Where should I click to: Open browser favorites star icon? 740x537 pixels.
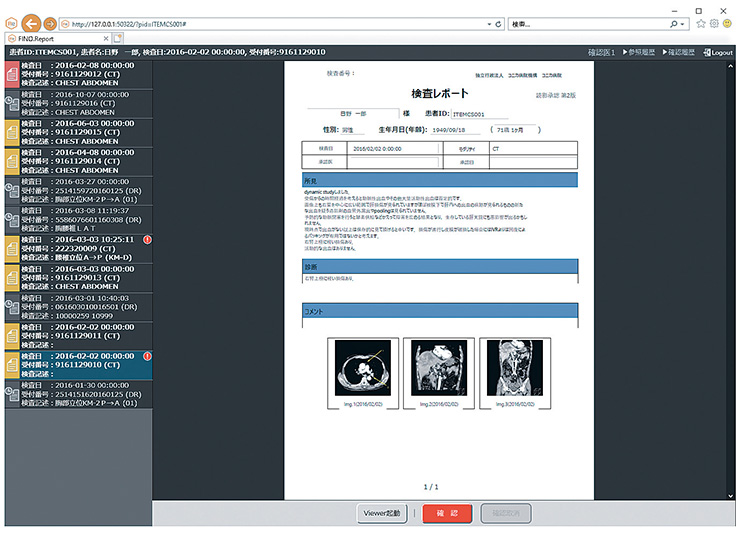tap(699, 22)
